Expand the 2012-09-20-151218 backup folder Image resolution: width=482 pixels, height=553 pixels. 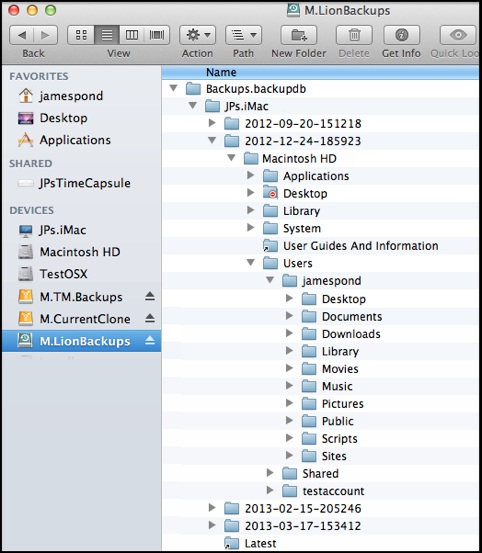(212, 123)
